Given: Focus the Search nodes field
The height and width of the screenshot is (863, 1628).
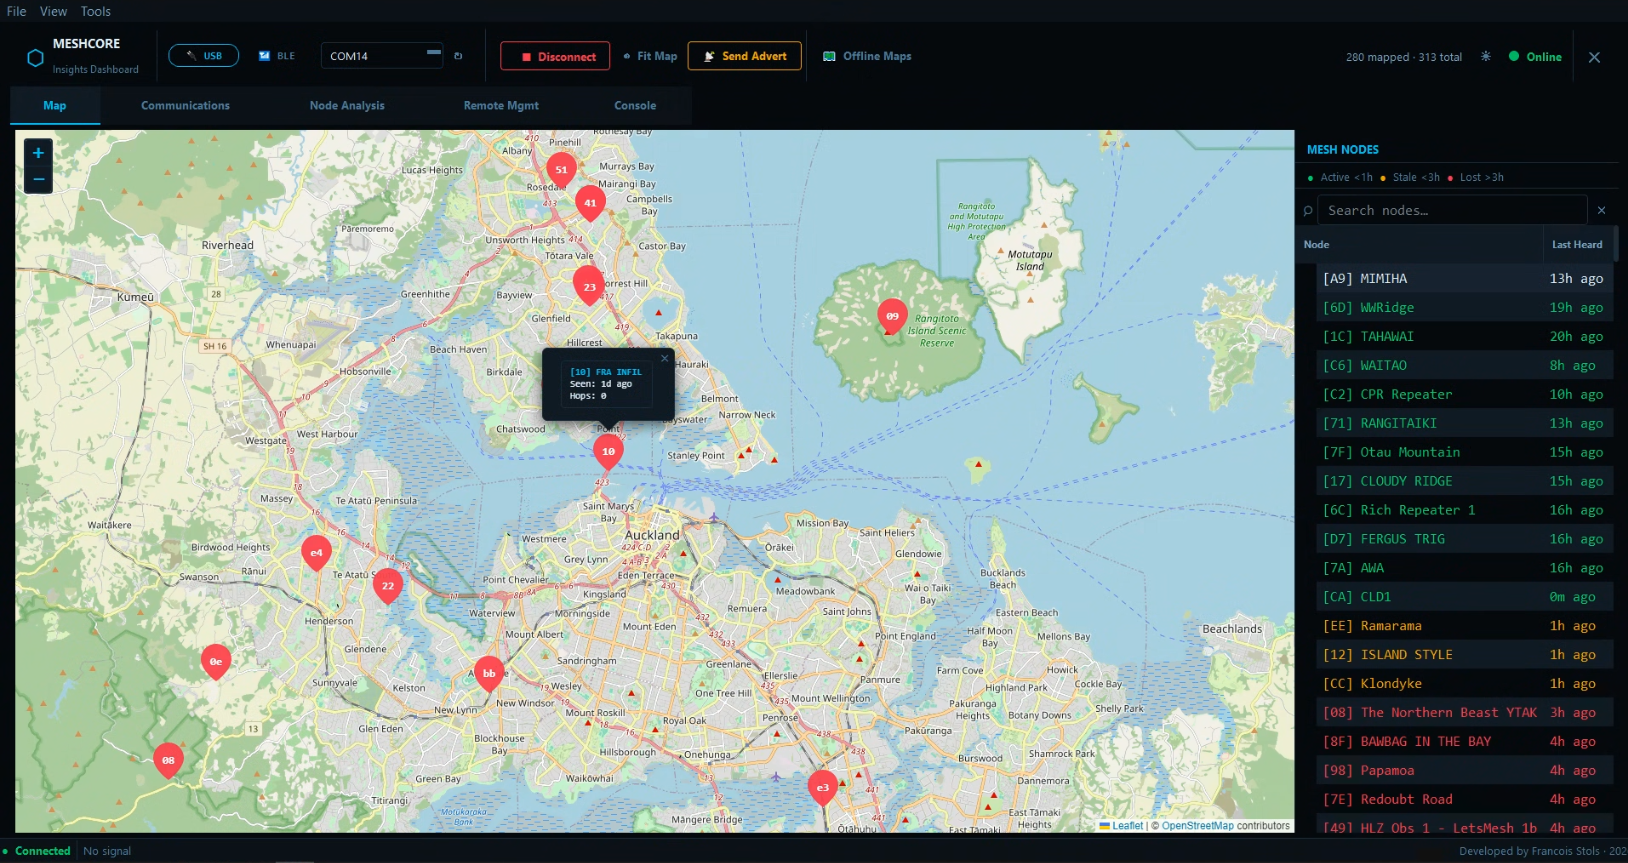Looking at the screenshot, I should tap(1452, 210).
